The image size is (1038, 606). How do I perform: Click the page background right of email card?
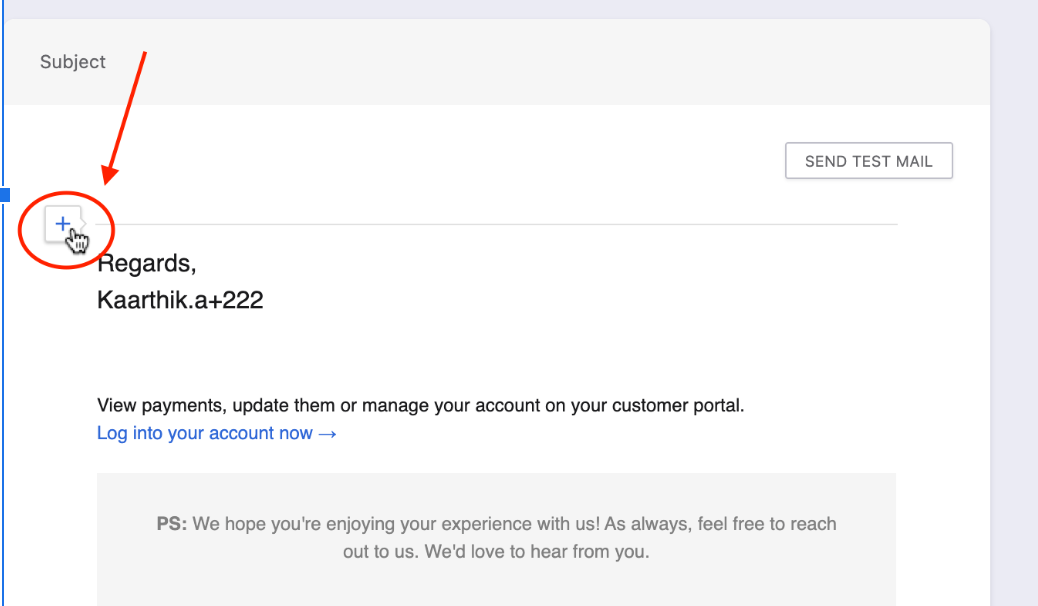[x=1014, y=300]
